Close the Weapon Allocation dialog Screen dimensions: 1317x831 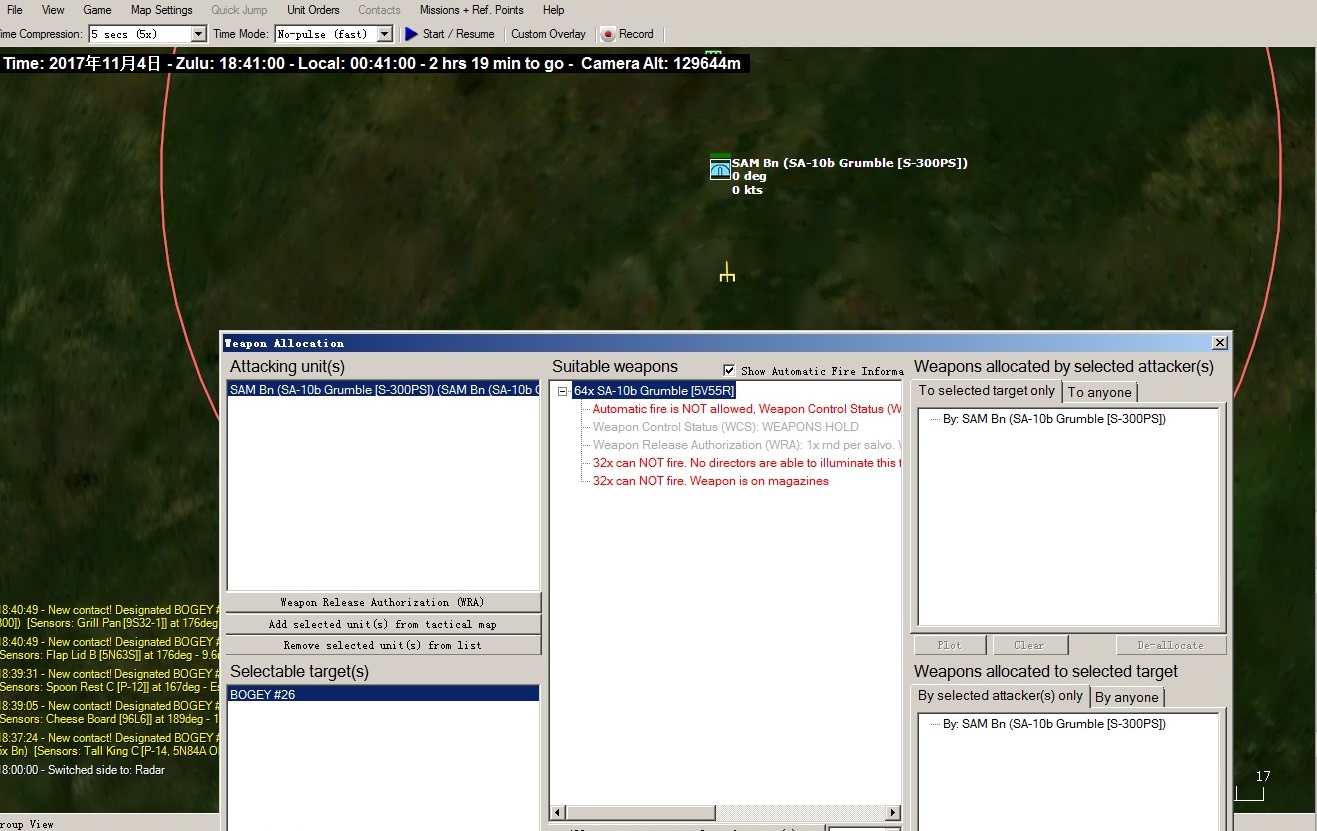tap(1220, 342)
